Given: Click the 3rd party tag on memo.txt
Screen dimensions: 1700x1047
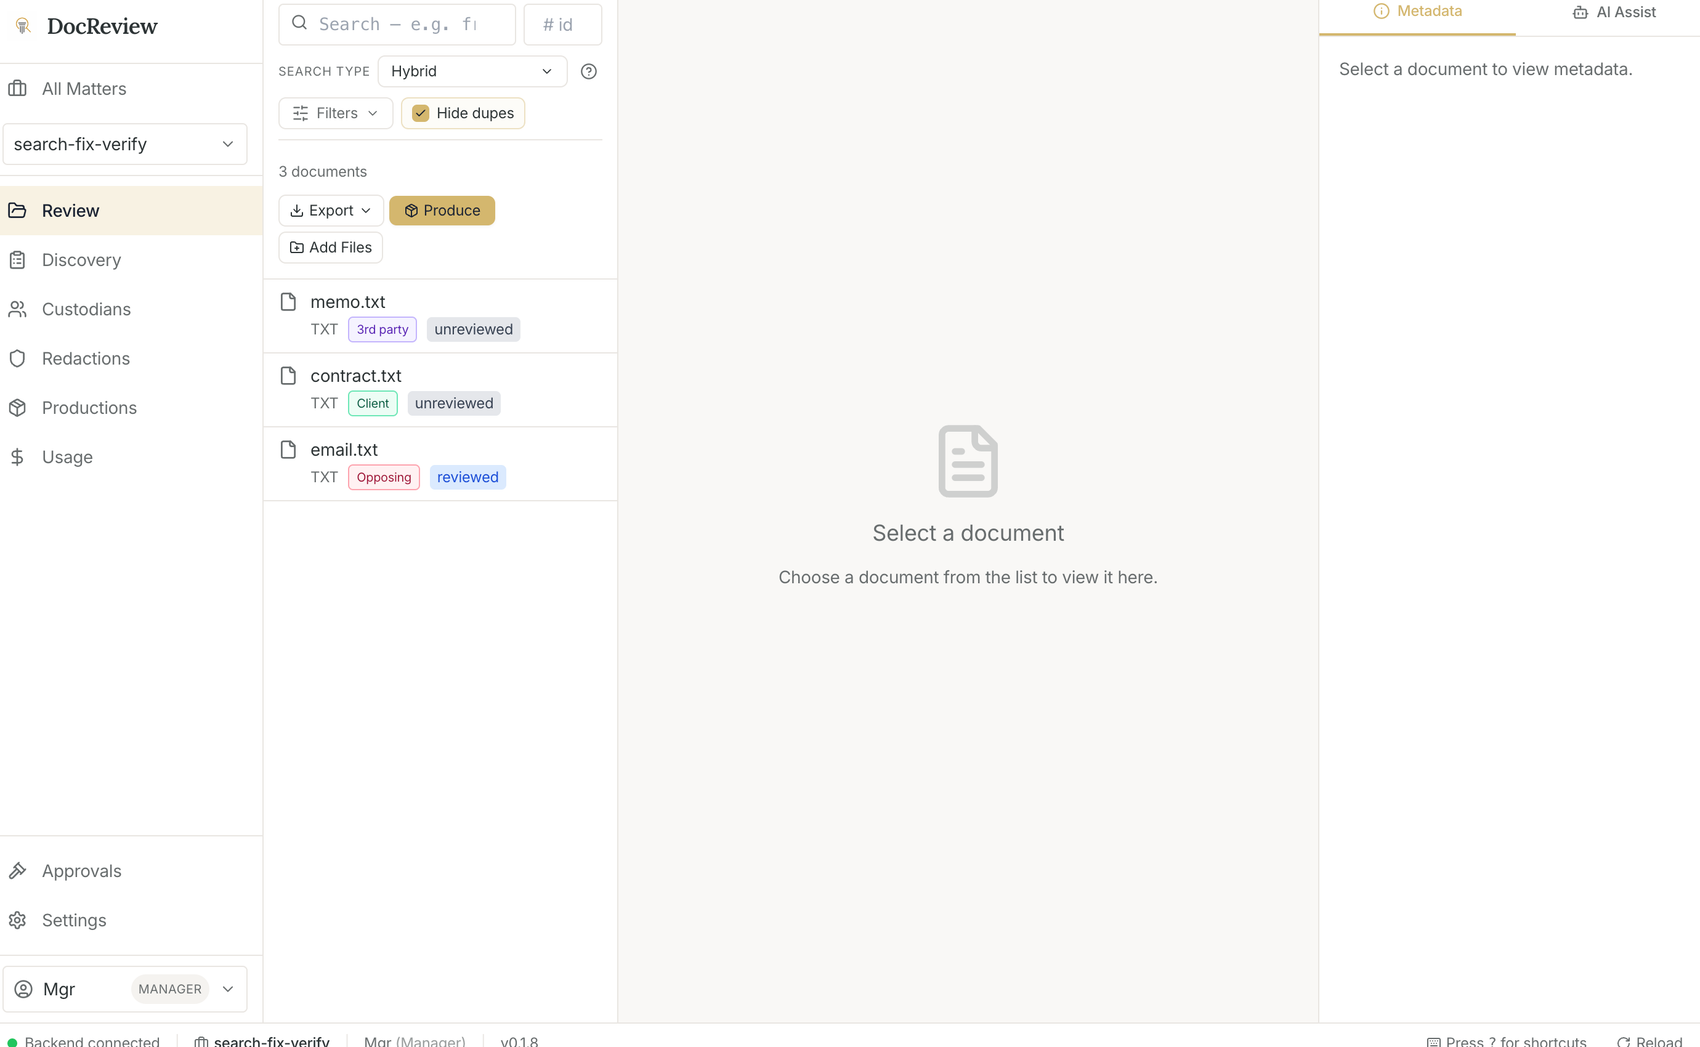Looking at the screenshot, I should (382, 329).
